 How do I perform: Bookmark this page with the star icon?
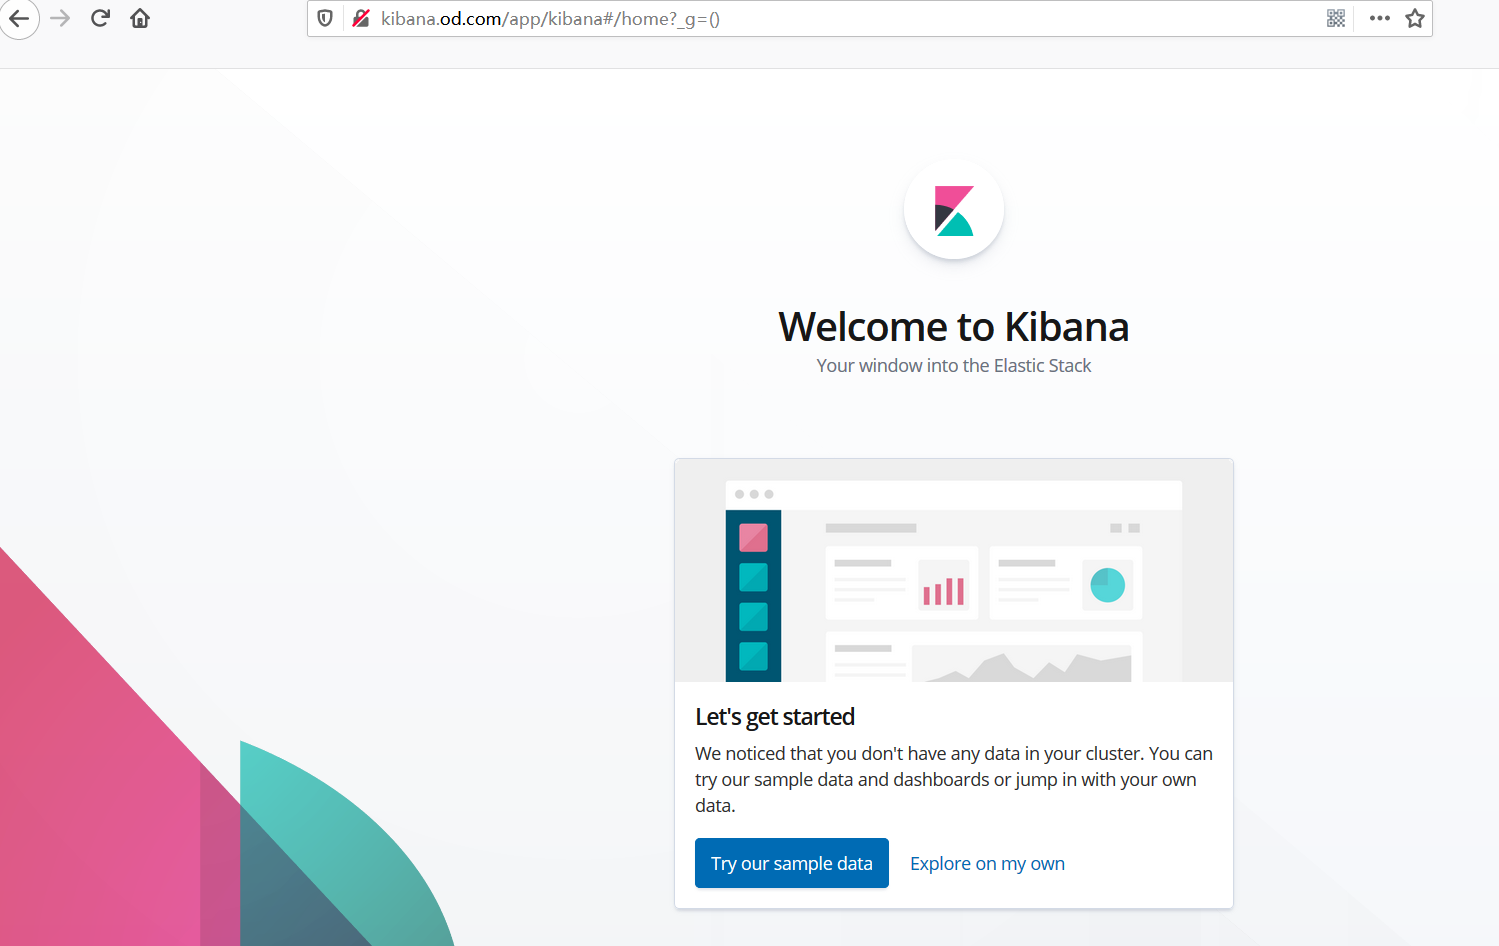(1415, 18)
